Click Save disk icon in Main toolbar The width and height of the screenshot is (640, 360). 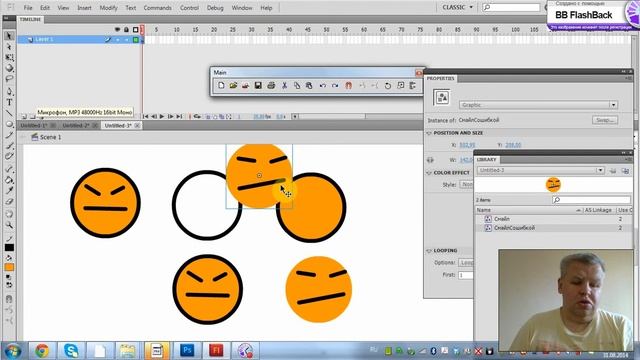(x=258, y=85)
